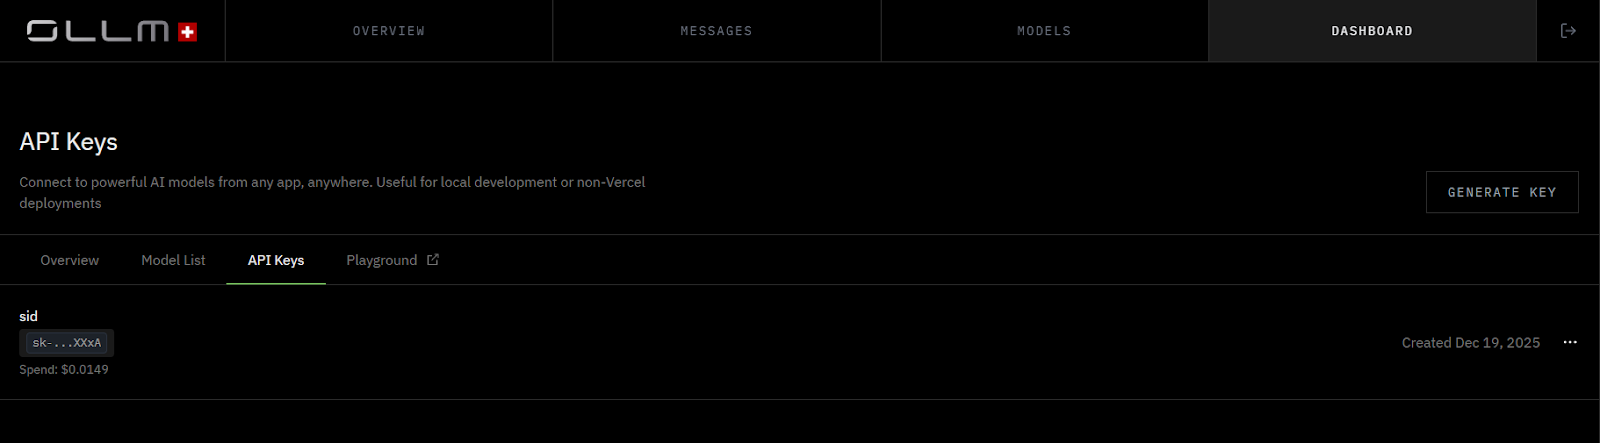Viewport: 1600px width, 443px height.
Task: Click the external link icon beside Playground
Action: 433,260
